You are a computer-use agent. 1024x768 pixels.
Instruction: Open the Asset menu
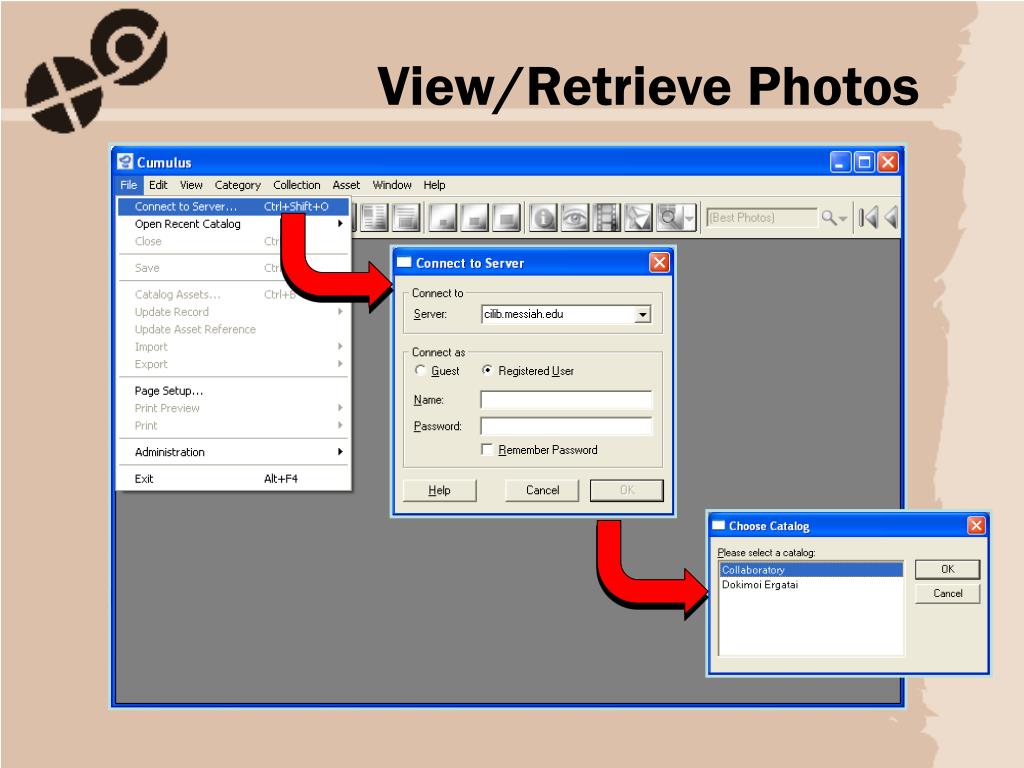[x=346, y=185]
